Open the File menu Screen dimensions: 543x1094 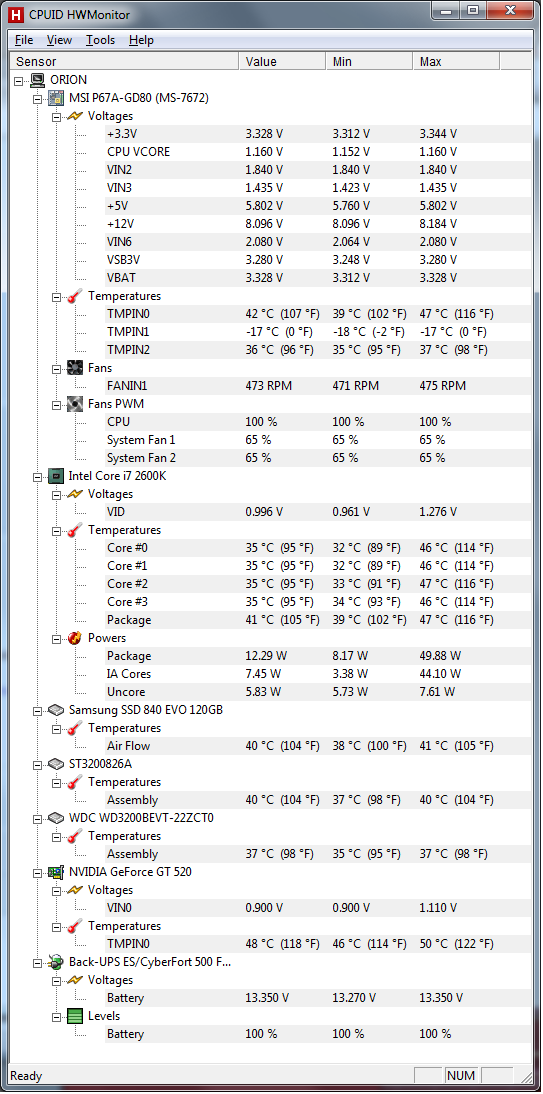(x=24, y=40)
